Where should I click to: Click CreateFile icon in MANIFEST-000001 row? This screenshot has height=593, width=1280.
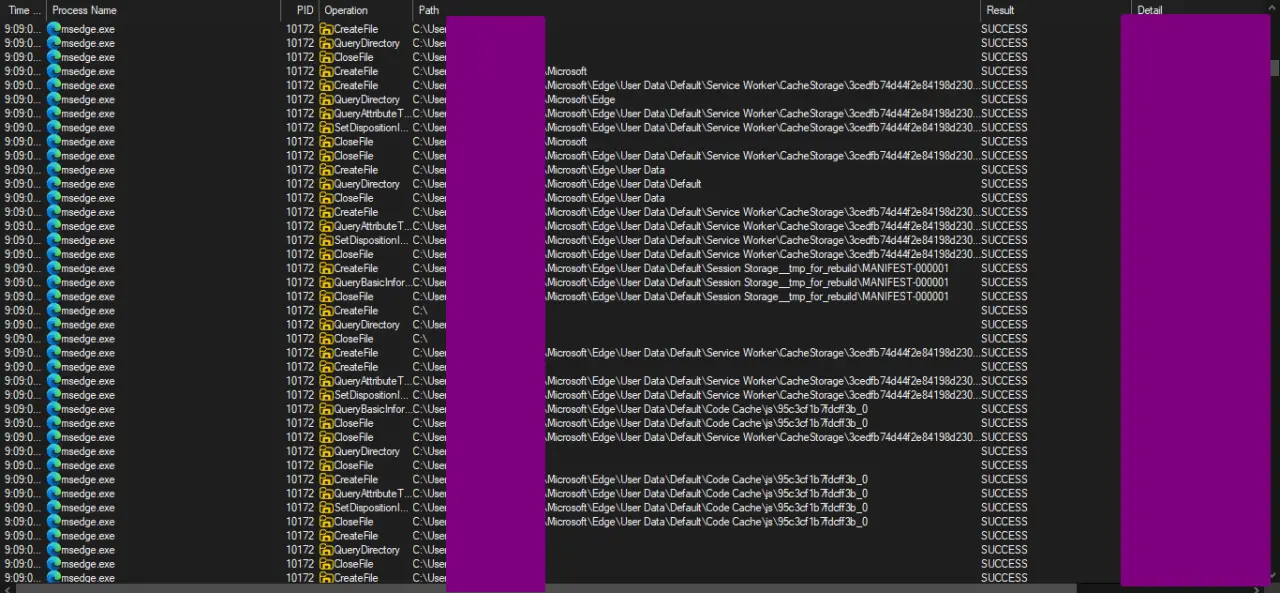325,269
